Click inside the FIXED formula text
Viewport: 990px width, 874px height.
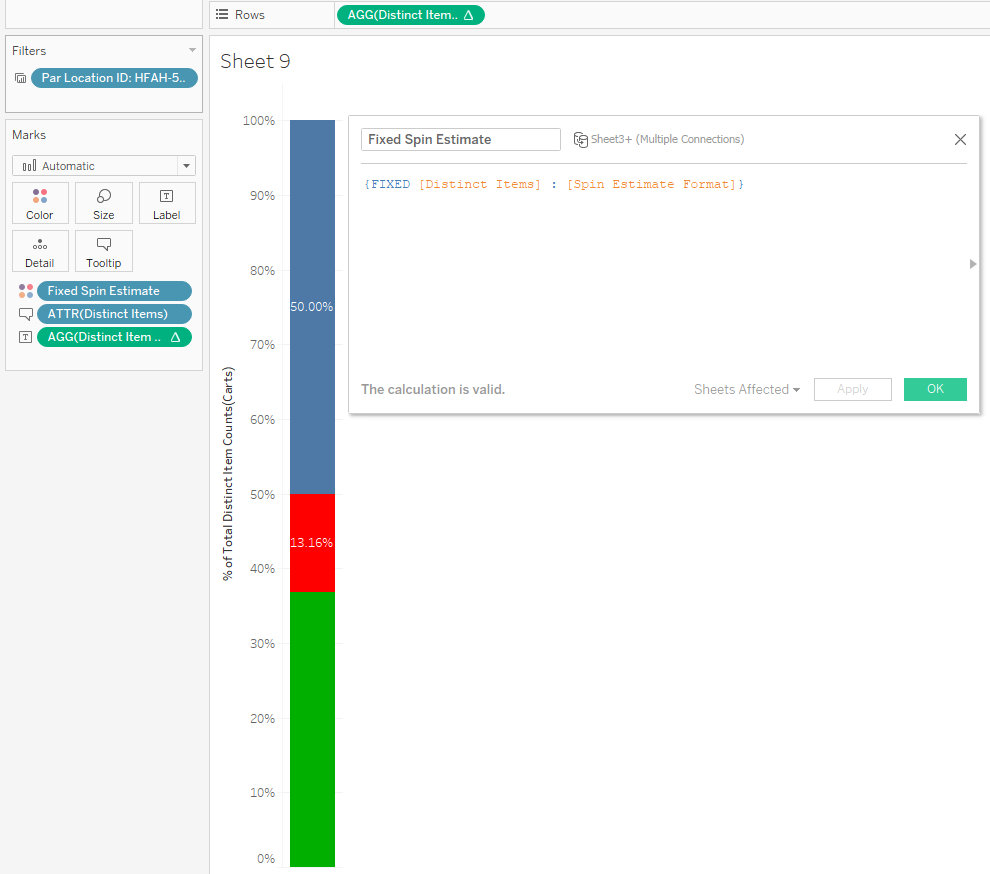pos(554,184)
